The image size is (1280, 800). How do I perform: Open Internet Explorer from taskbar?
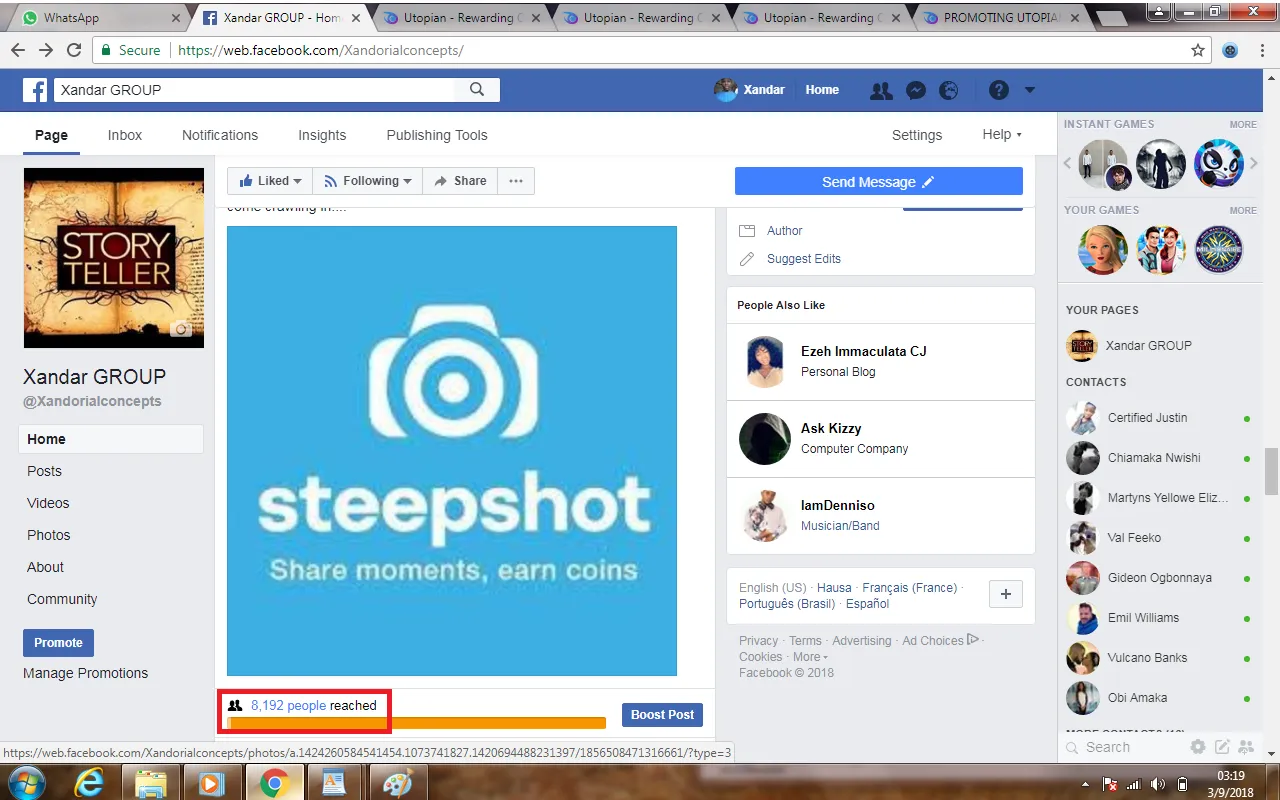pos(89,783)
